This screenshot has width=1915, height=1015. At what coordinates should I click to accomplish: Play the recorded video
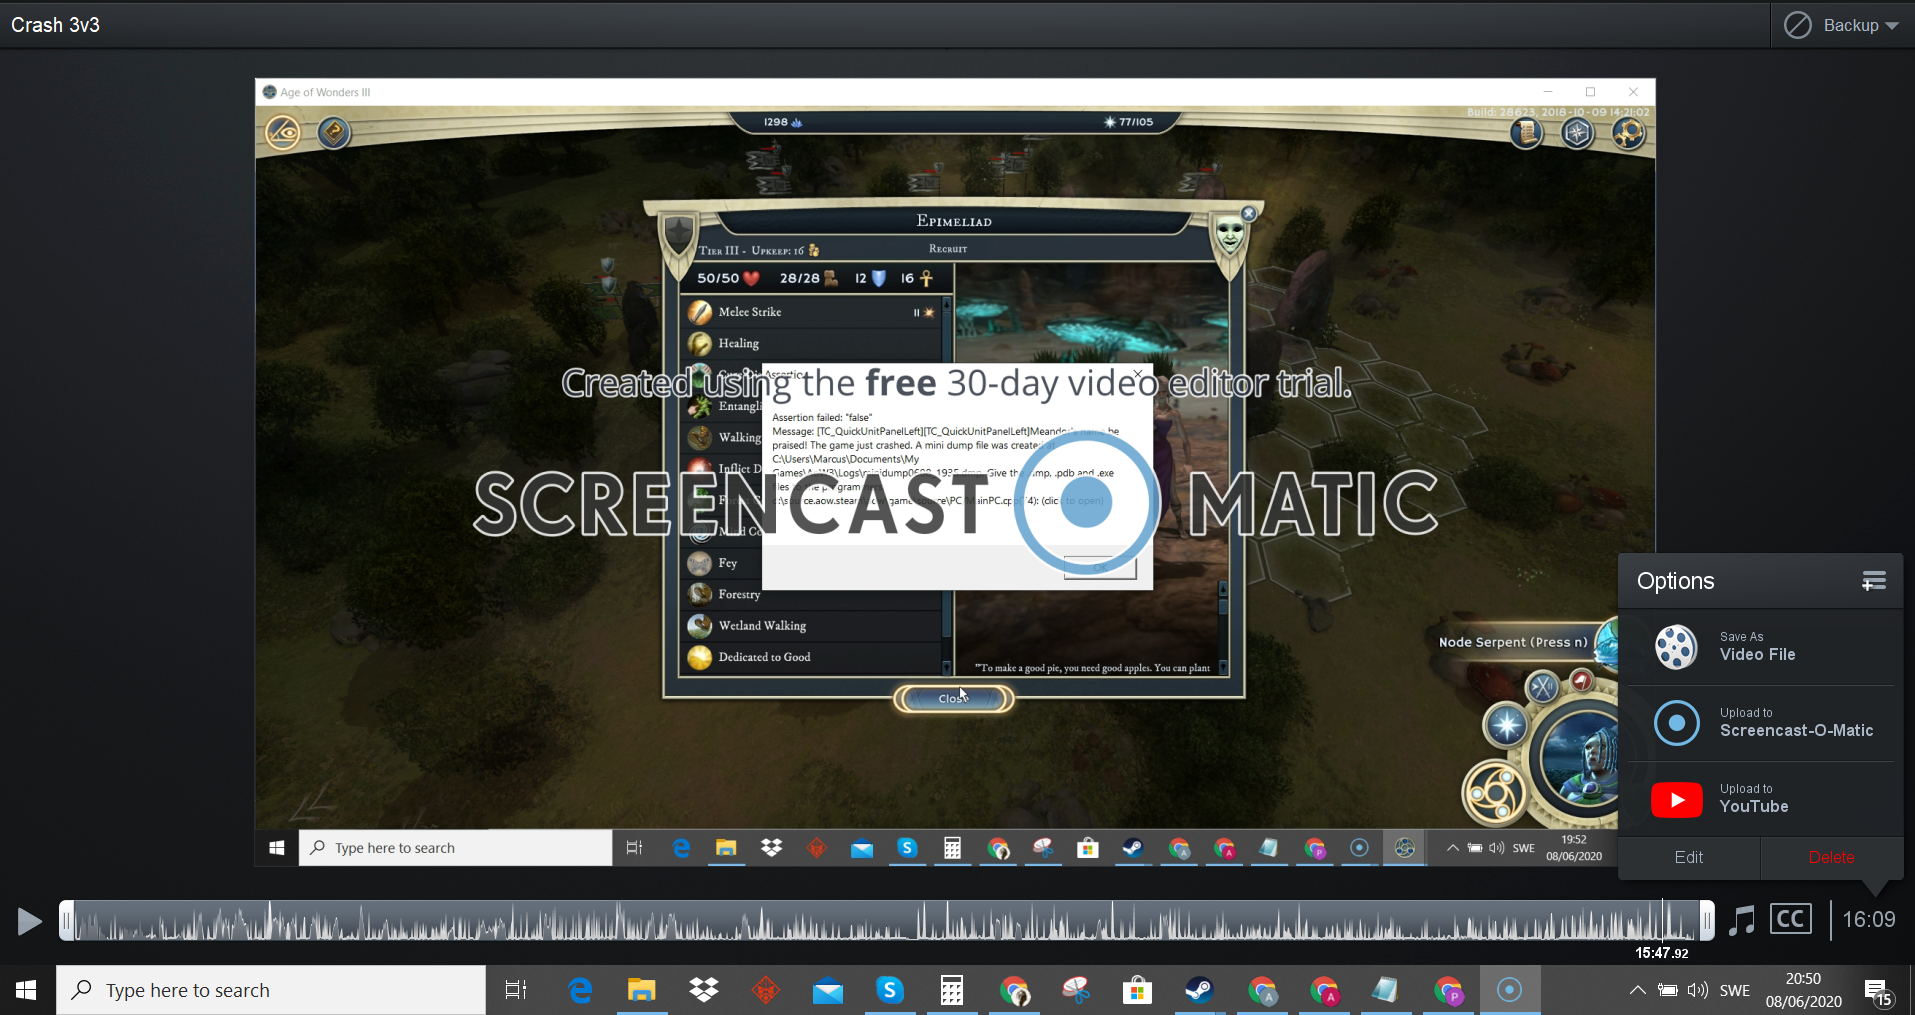coord(29,920)
